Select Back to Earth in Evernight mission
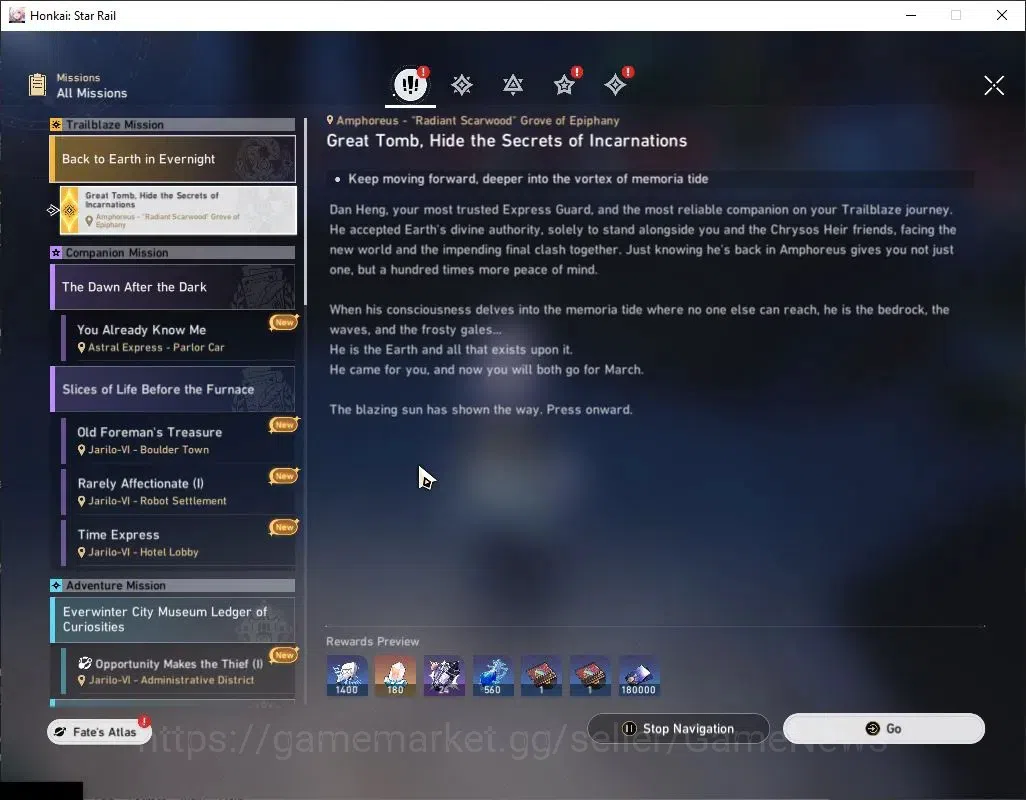Viewport: 1026px width, 800px height. (x=173, y=159)
